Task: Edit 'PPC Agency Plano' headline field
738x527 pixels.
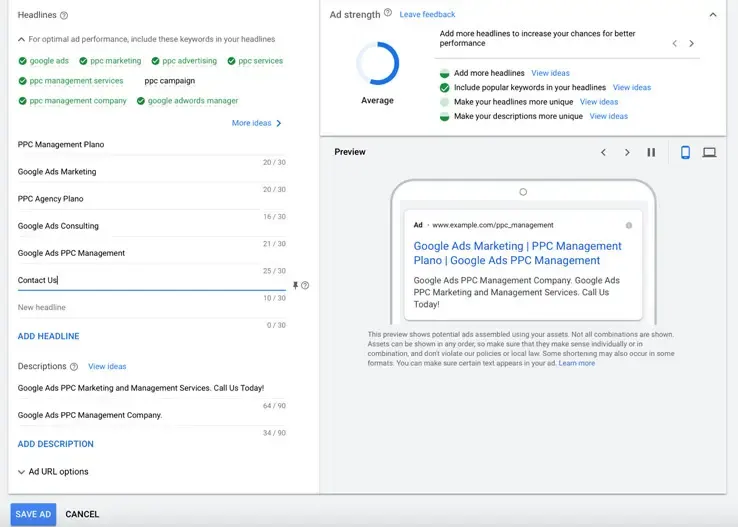Action: pyautogui.click(x=152, y=199)
